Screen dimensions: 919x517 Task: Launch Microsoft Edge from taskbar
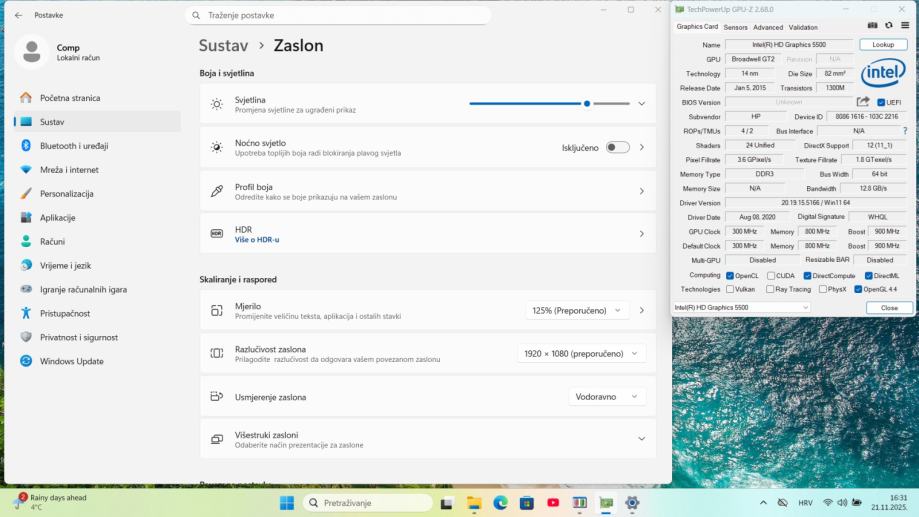coord(500,503)
